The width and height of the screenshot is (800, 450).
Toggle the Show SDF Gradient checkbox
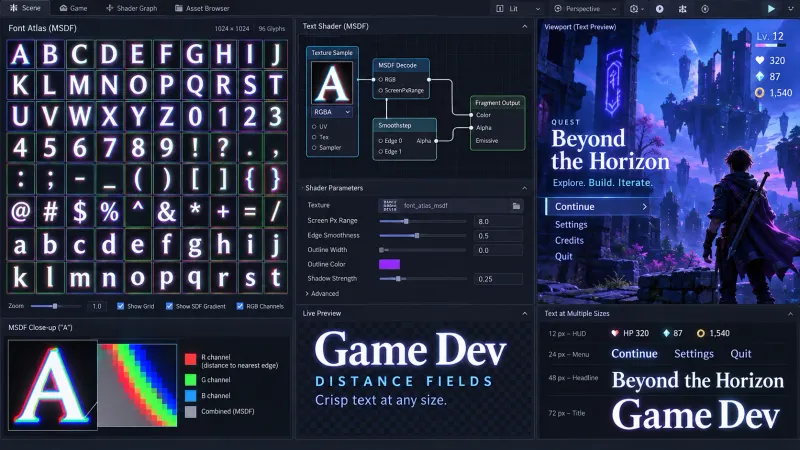[169, 306]
